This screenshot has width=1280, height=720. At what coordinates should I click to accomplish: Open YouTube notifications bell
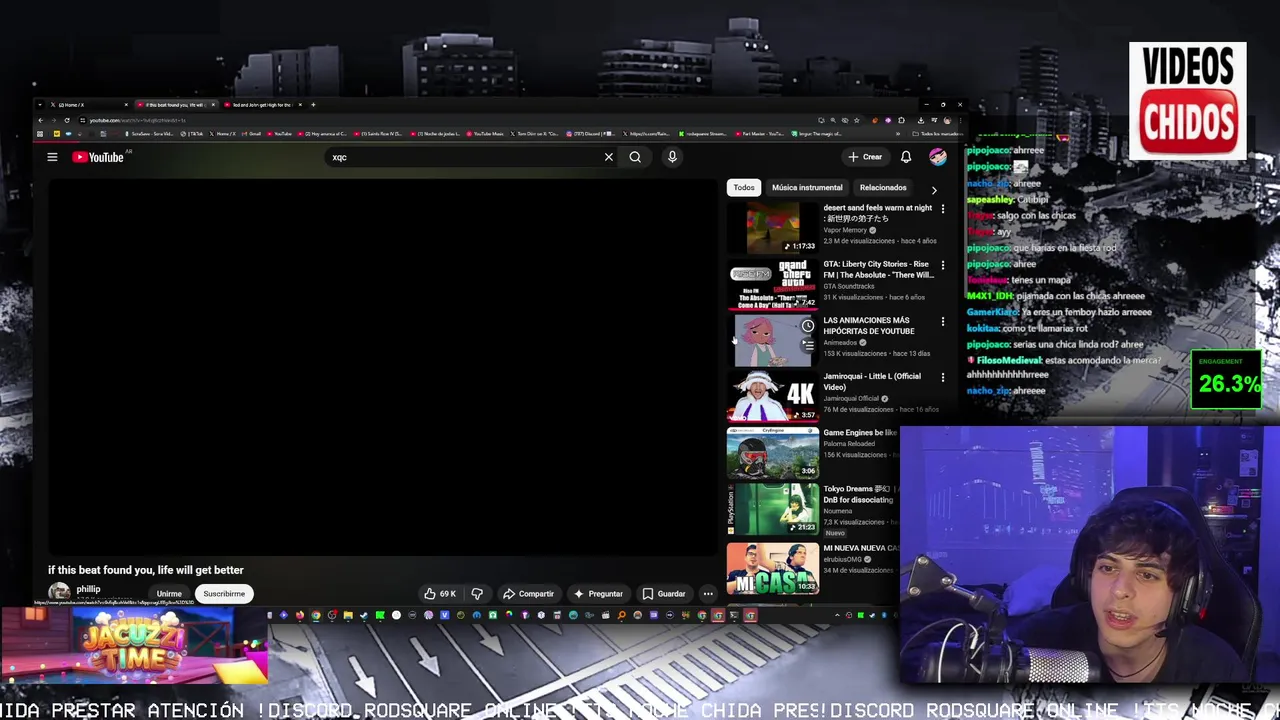click(x=906, y=157)
